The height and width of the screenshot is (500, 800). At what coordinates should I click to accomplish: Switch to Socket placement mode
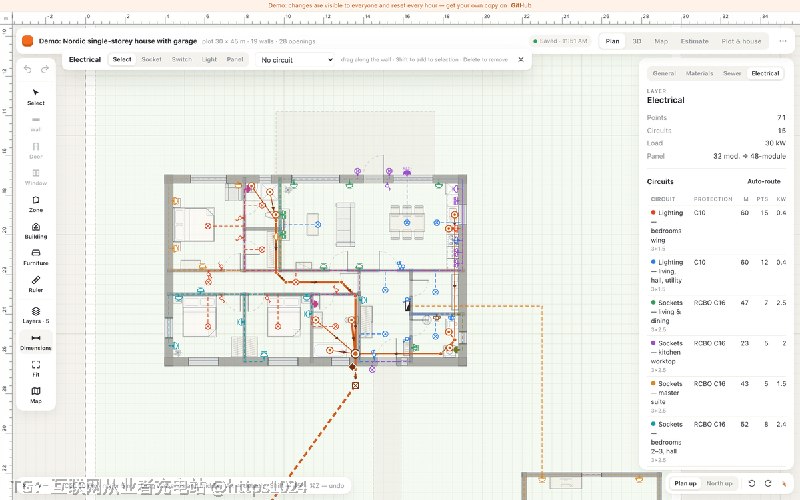point(152,59)
